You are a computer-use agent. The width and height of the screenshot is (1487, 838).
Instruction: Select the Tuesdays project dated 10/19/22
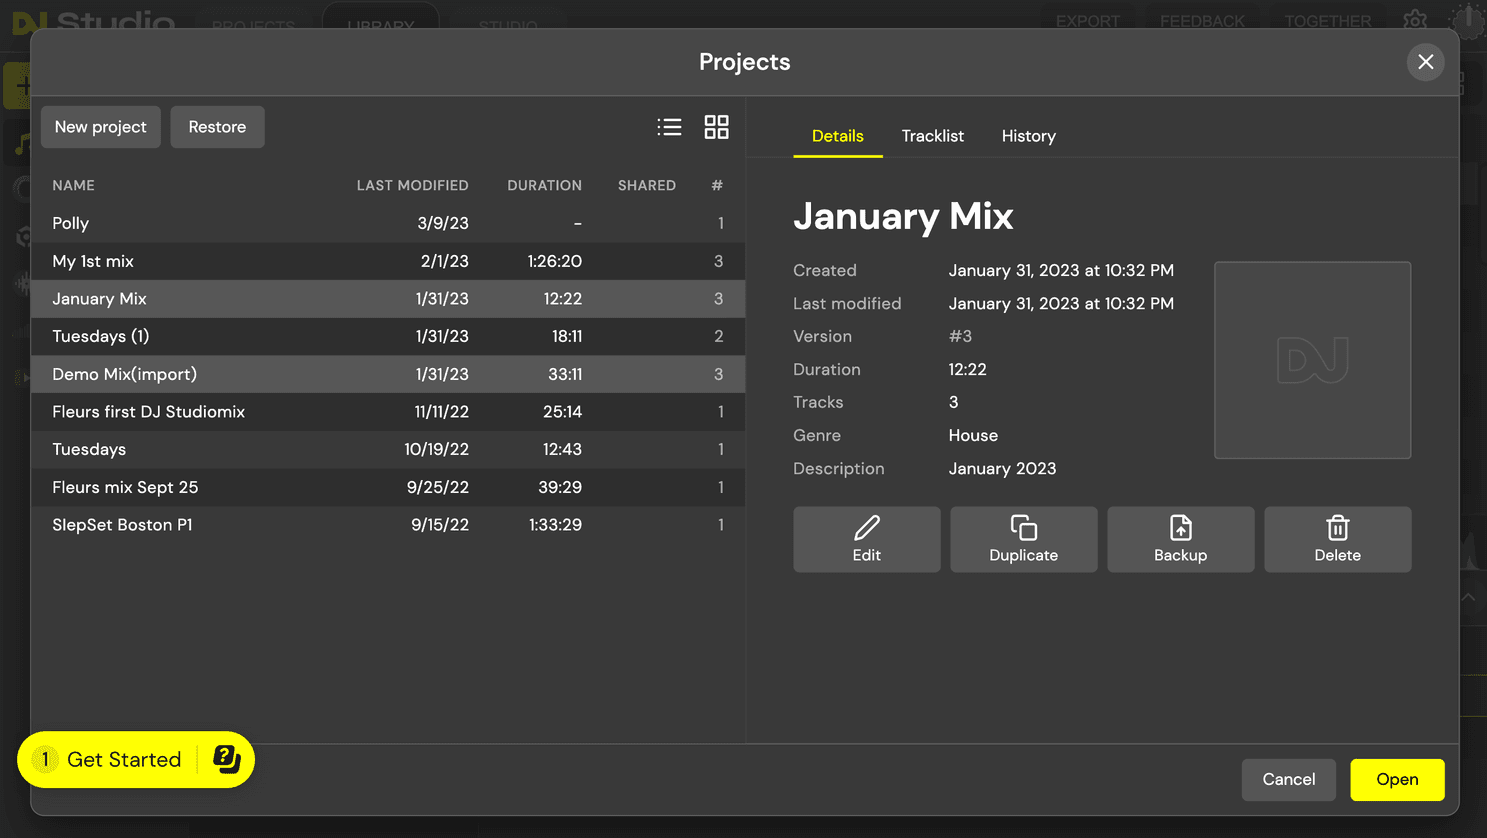388,449
